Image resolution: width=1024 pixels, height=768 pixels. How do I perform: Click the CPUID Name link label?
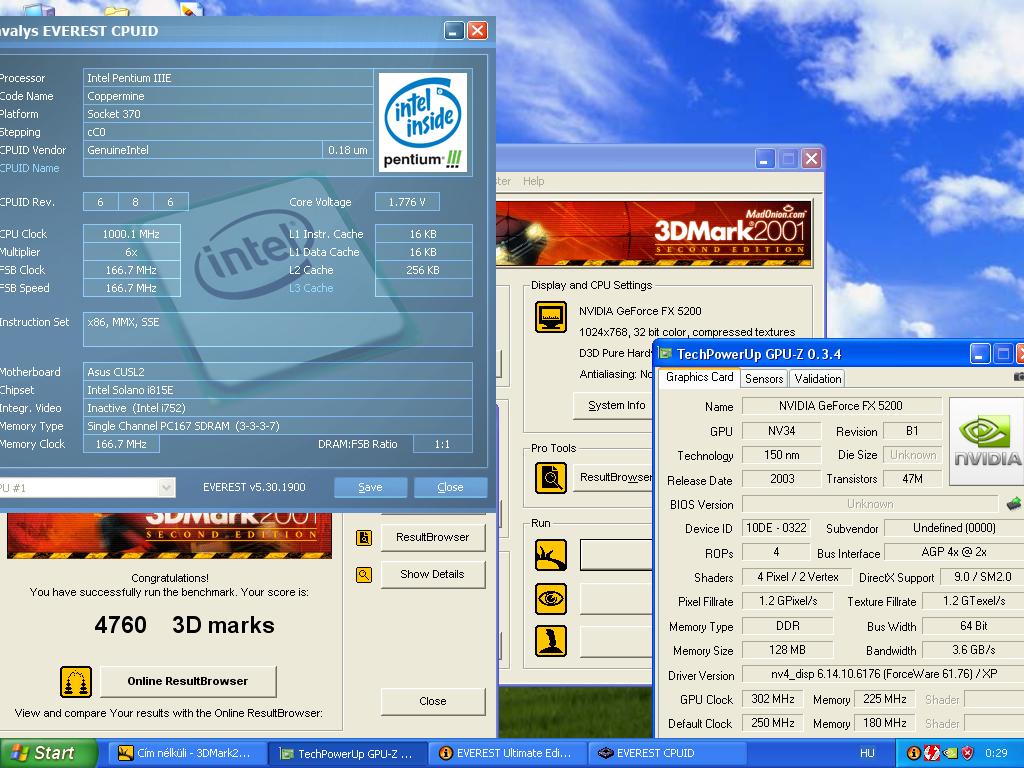pyautogui.click(x=29, y=168)
